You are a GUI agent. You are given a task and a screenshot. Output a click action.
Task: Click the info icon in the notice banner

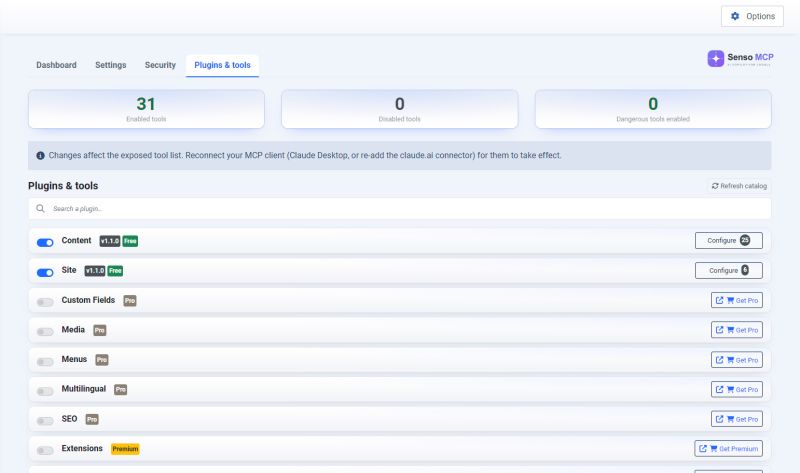(x=40, y=156)
